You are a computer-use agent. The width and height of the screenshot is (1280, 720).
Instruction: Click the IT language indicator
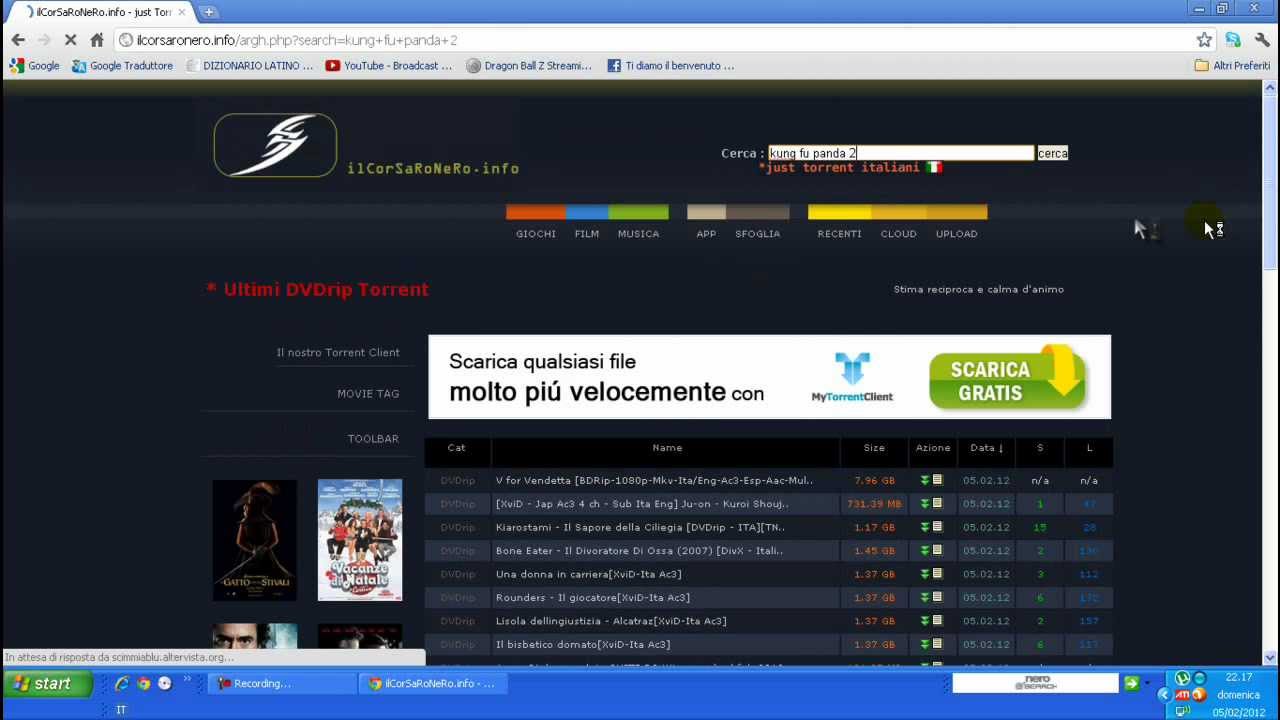[x=121, y=710]
